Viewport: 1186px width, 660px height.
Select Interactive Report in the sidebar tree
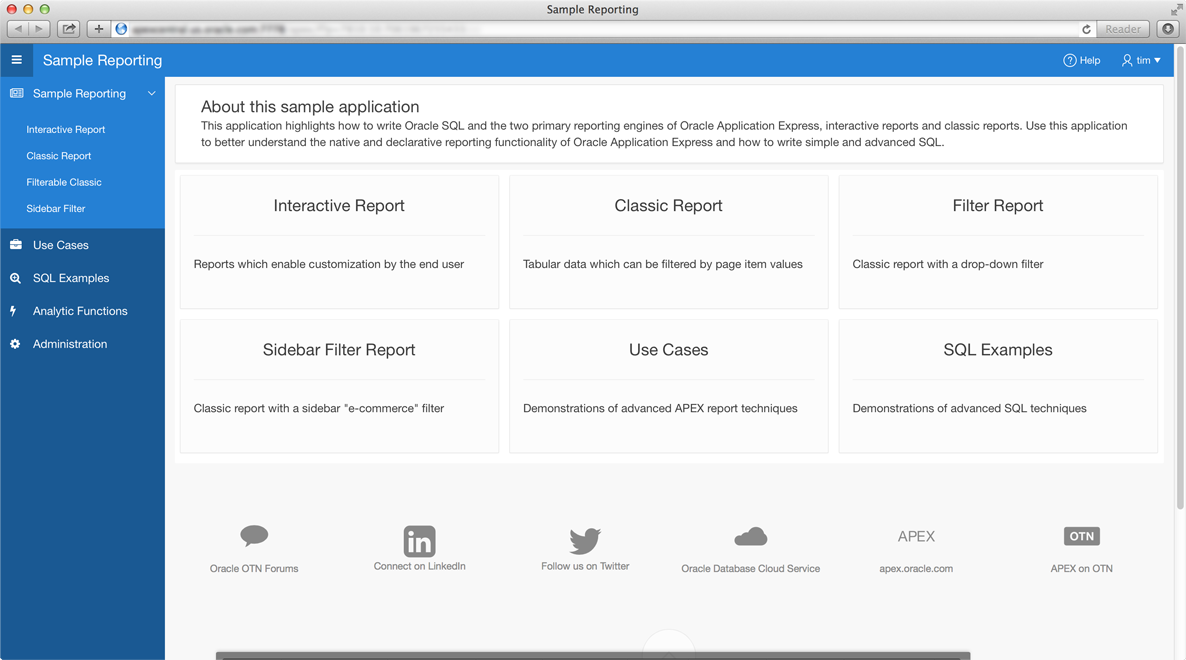[66, 130]
